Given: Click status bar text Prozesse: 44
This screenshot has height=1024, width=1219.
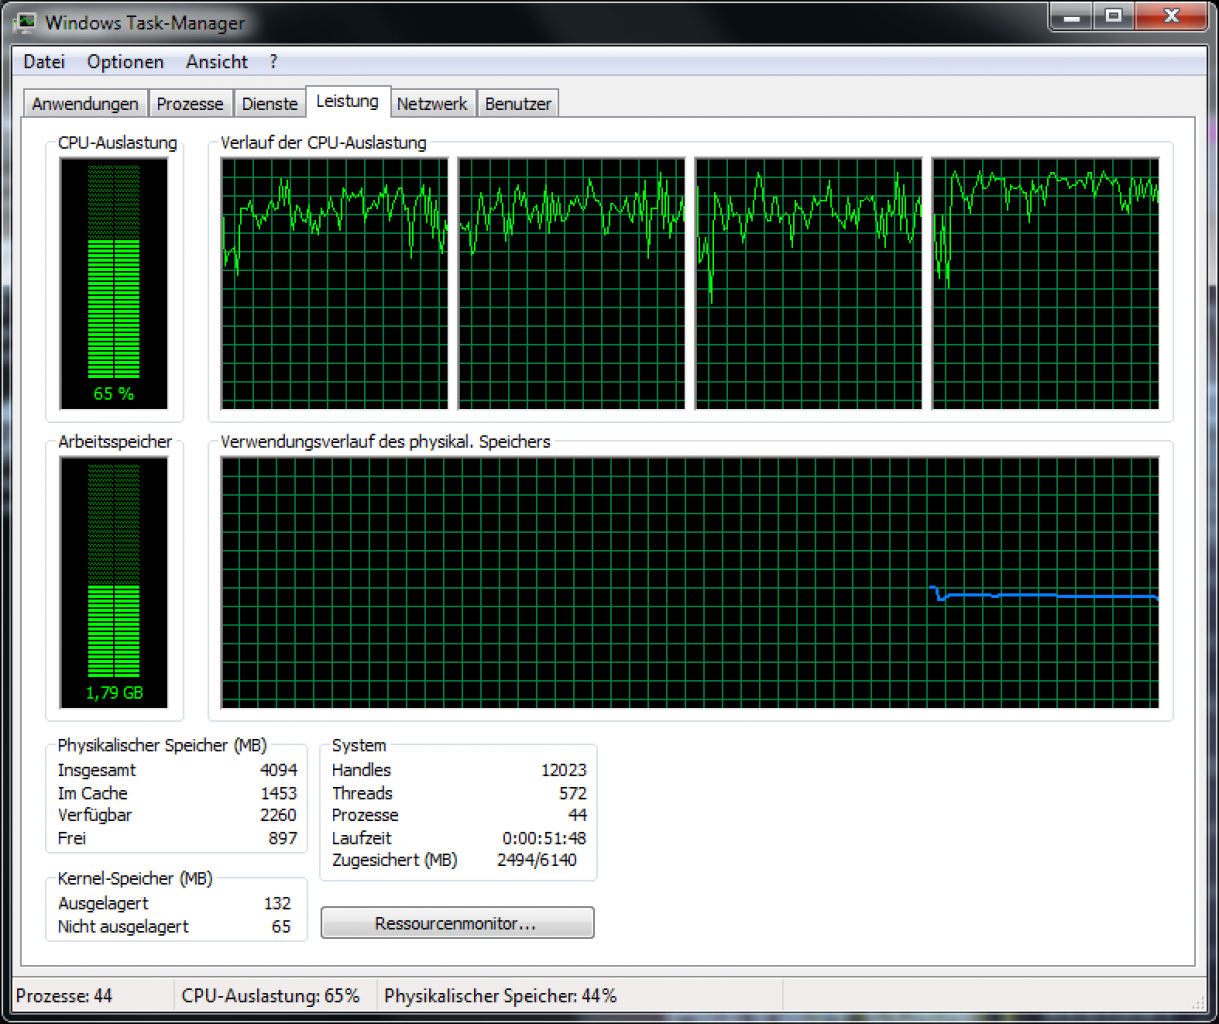Looking at the screenshot, I should (64, 996).
